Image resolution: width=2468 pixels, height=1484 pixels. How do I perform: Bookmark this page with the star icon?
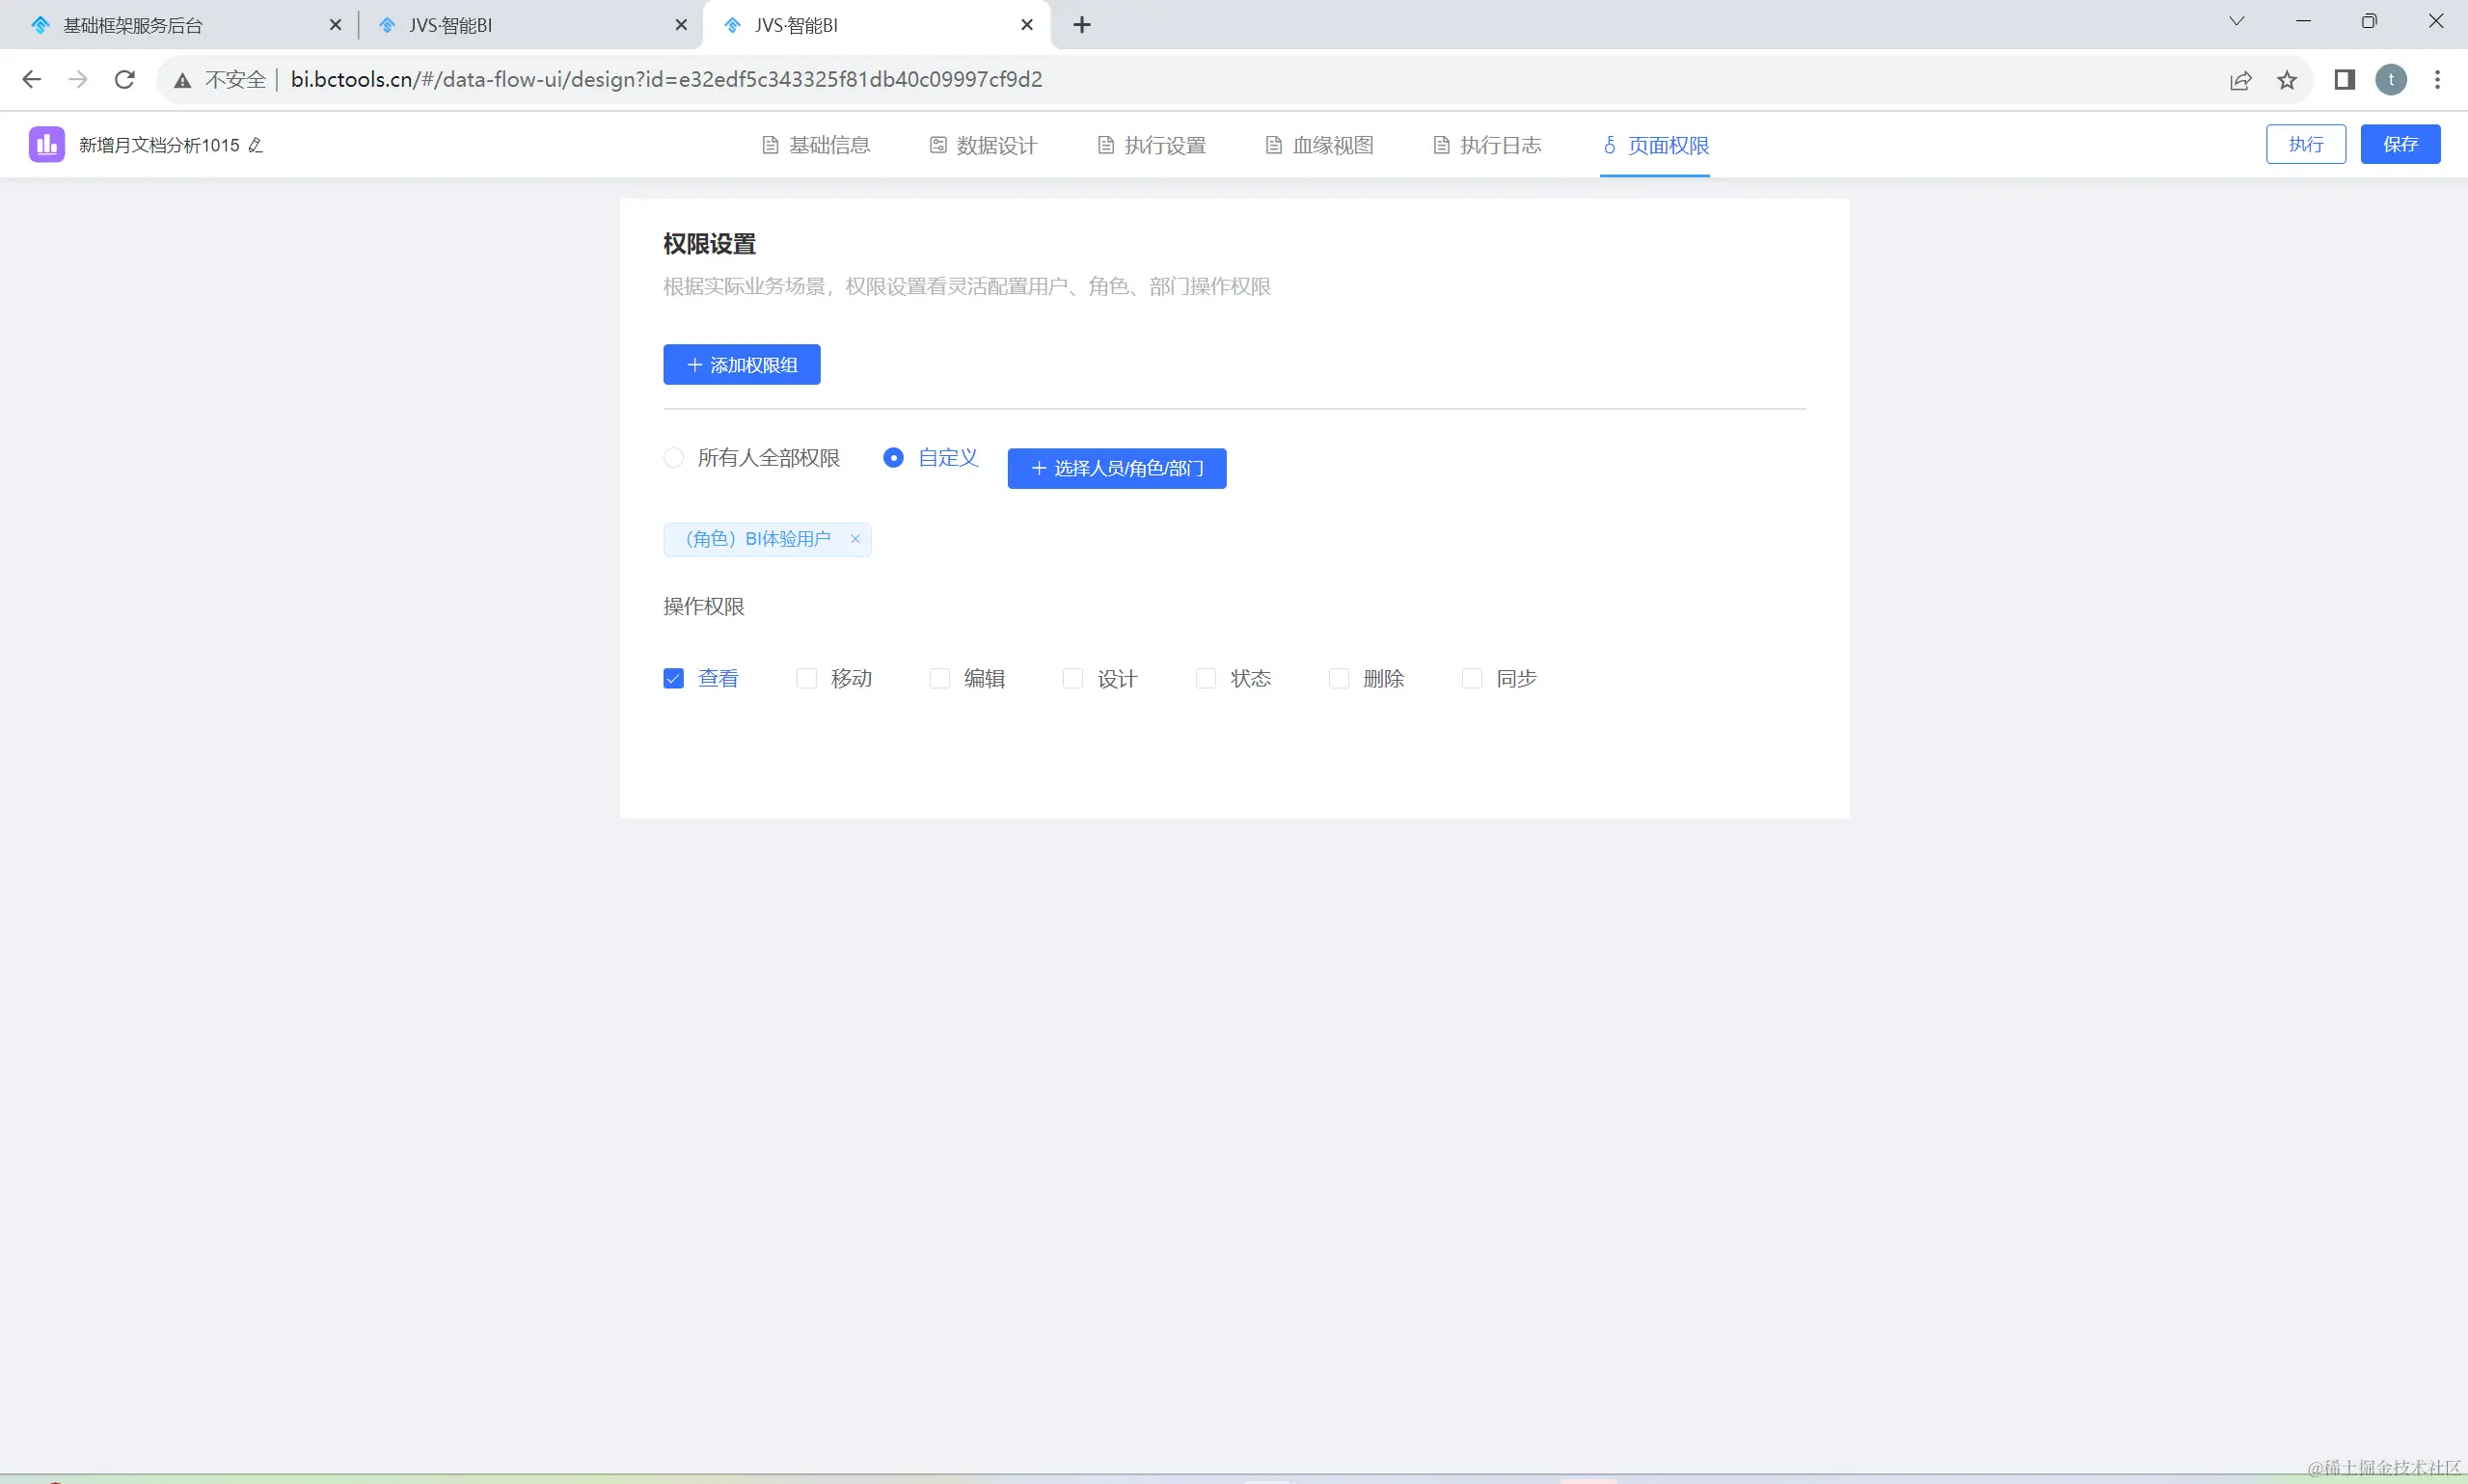2287,80
